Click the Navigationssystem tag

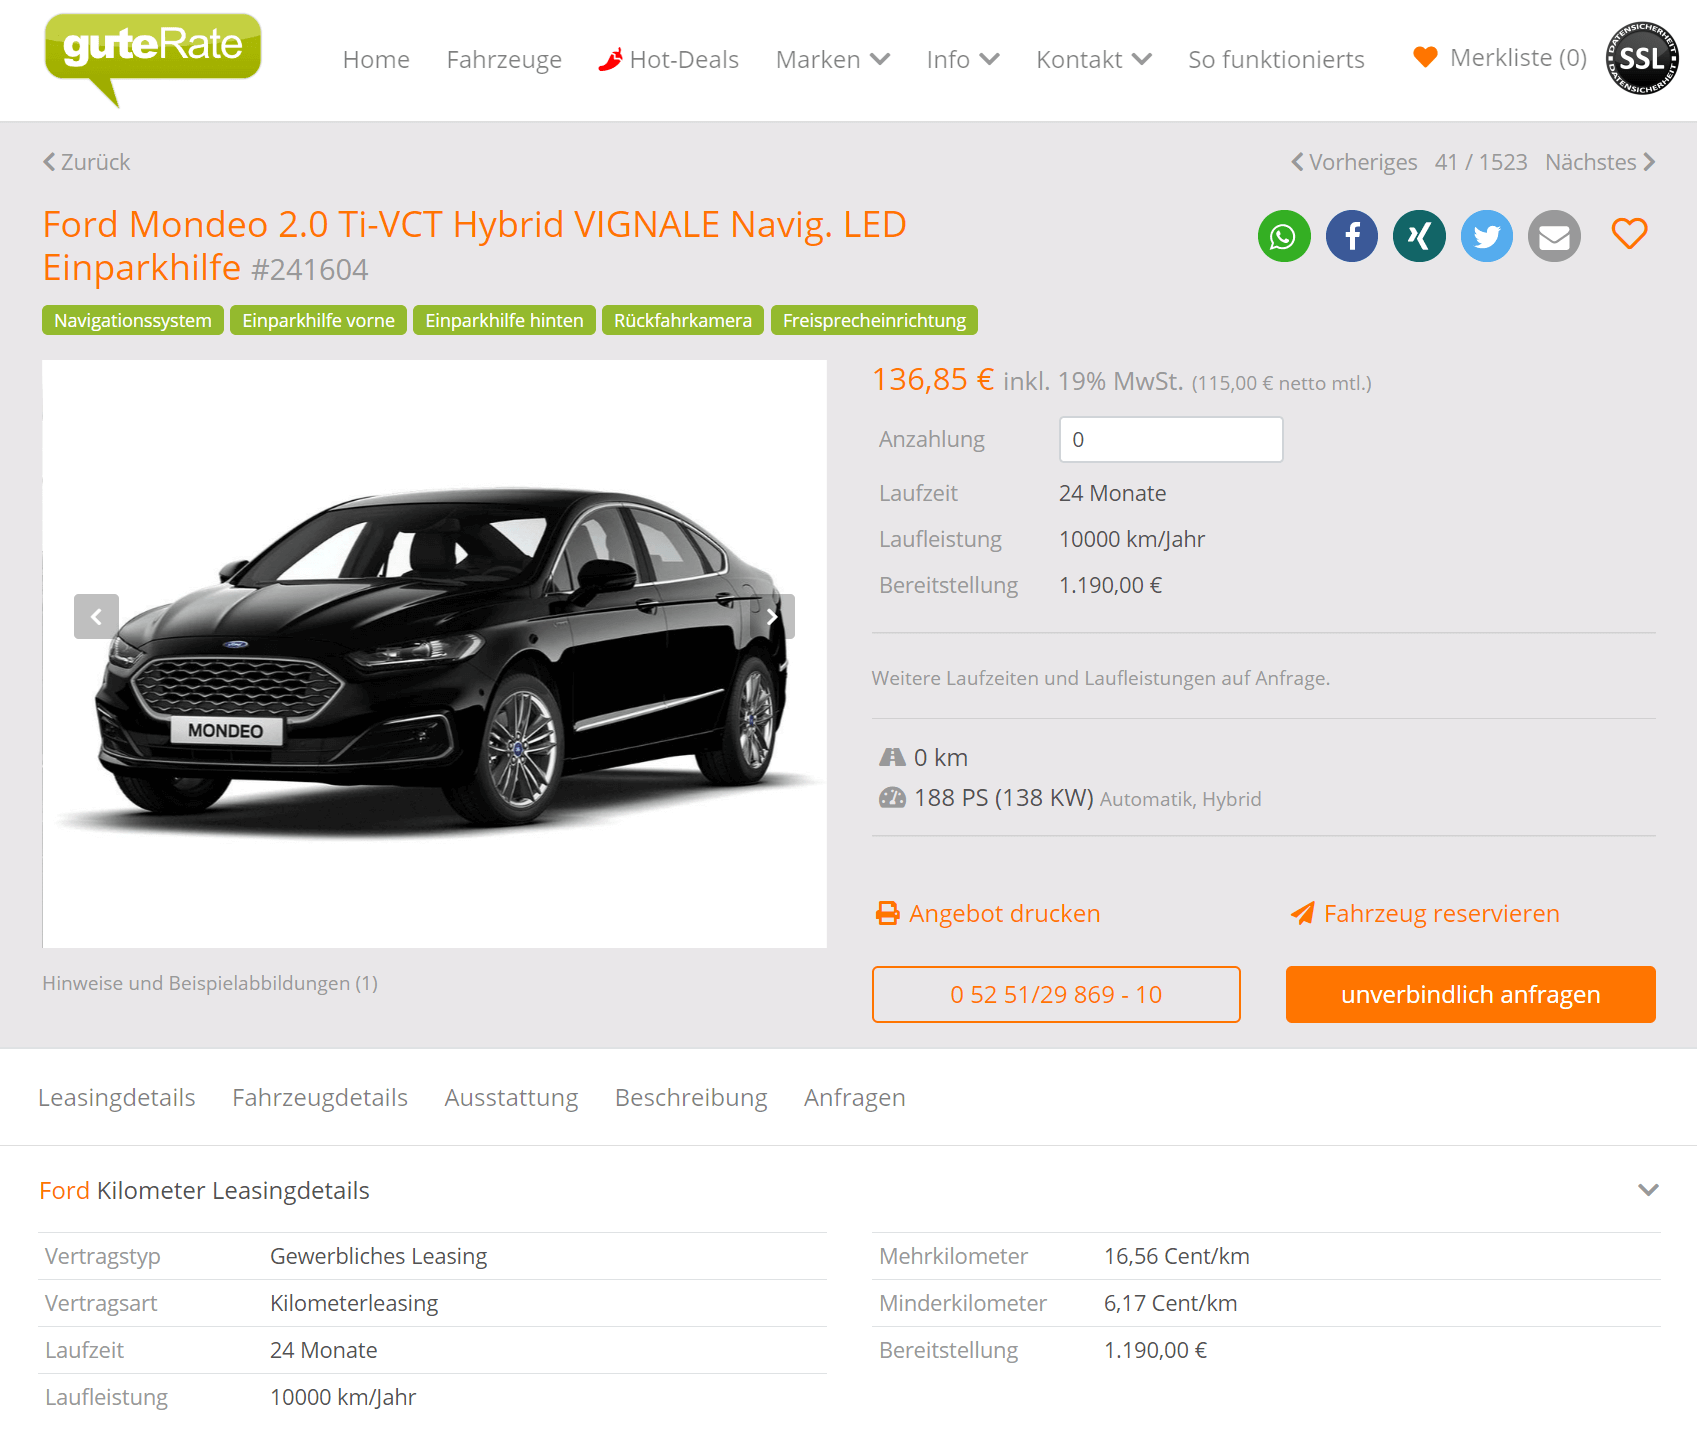pos(133,320)
